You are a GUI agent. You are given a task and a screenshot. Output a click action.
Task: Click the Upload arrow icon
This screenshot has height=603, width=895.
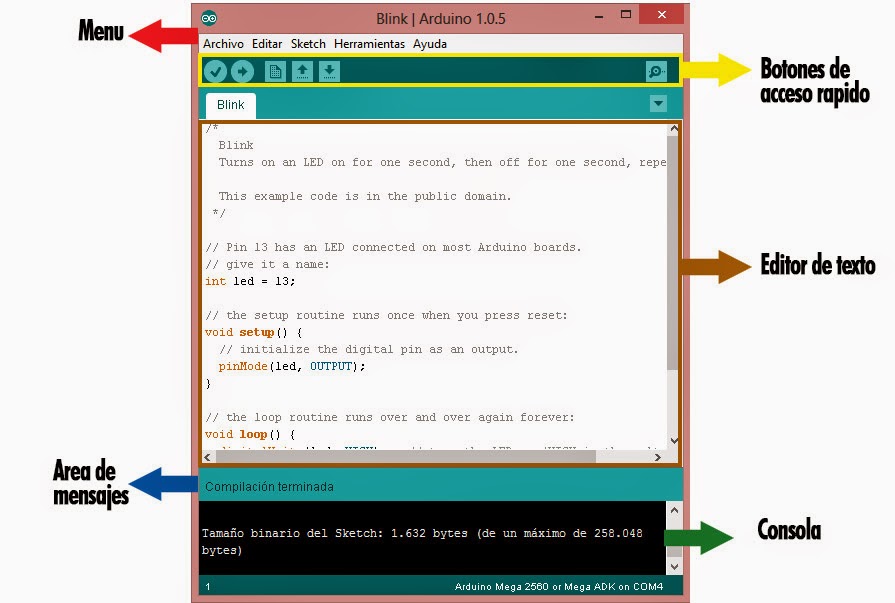pos(241,71)
